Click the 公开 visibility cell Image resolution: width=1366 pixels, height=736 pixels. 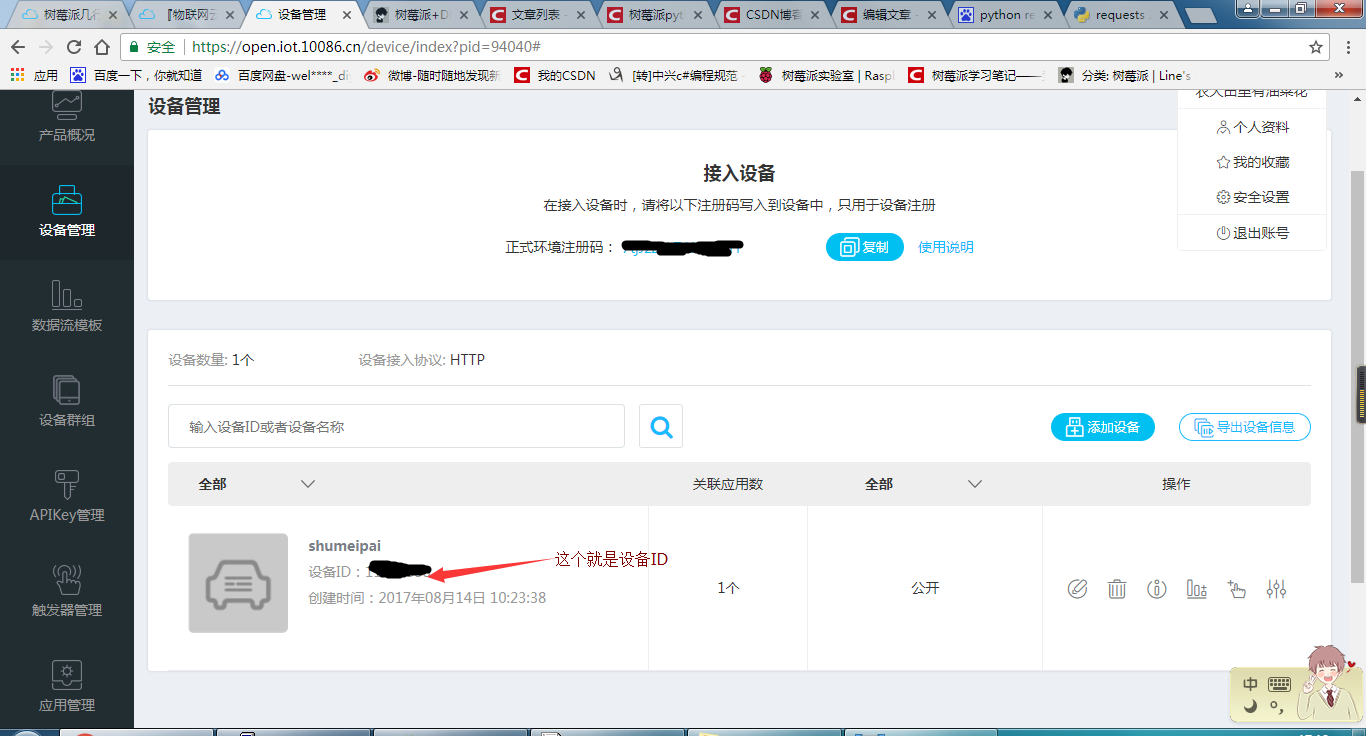pyautogui.click(x=925, y=588)
